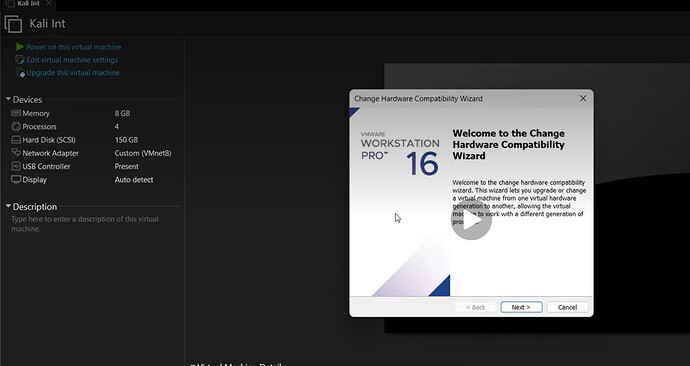Close the Kali Int tab
This screenshot has height=366, width=690.
pos(49,3)
